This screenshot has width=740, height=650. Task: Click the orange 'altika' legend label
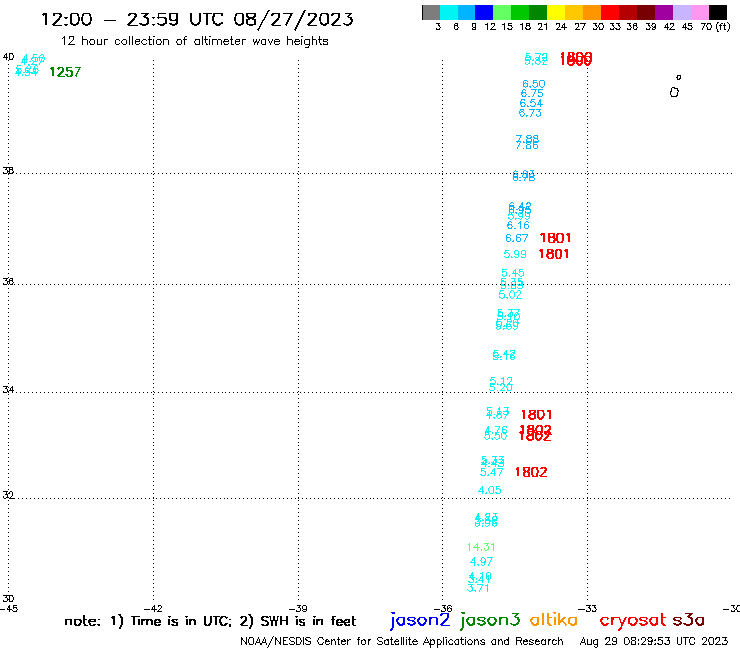pyautogui.click(x=554, y=619)
